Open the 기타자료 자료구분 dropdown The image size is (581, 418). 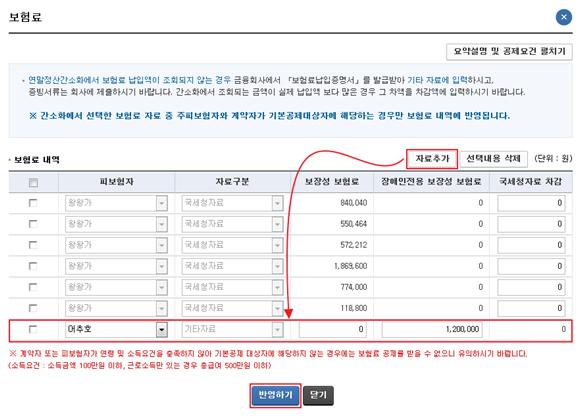232,329
